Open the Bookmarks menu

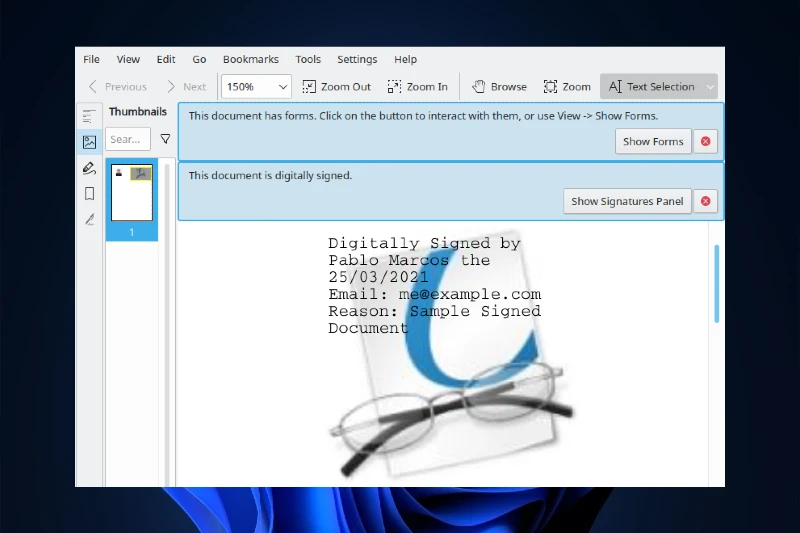coord(250,60)
